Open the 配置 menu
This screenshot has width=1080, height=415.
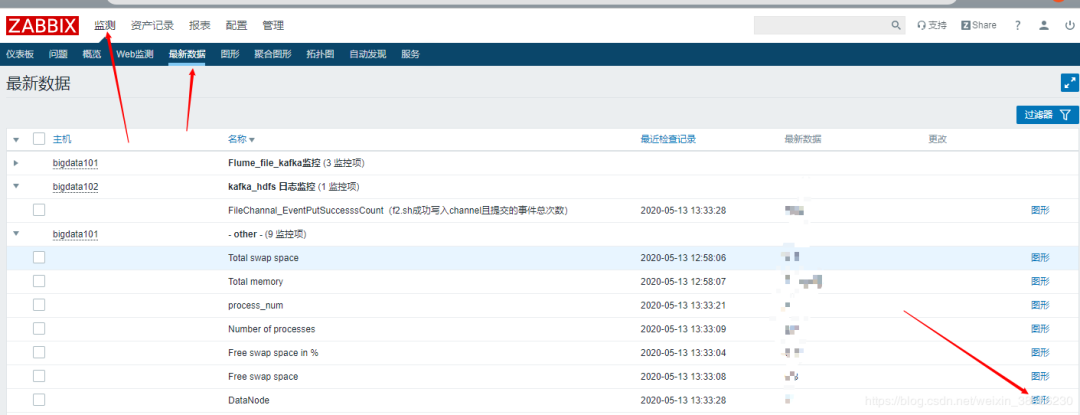click(x=236, y=25)
